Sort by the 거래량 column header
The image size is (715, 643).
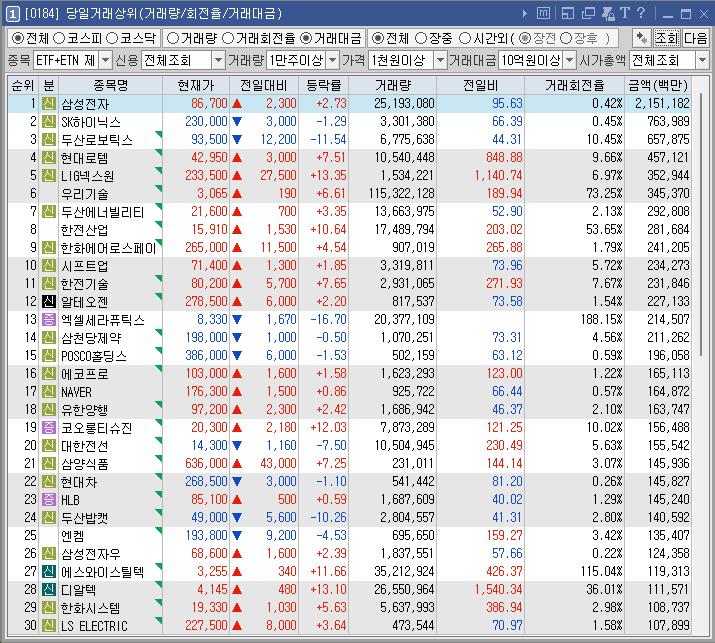(393, 85)
